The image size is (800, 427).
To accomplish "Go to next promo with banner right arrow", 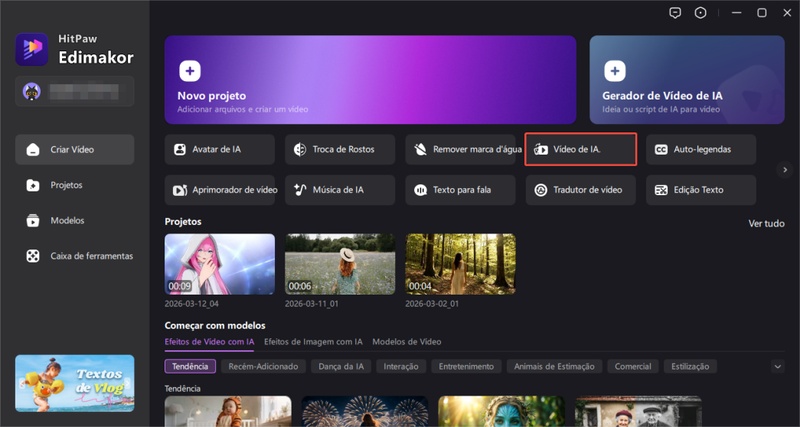I will (x=129, y=384).
